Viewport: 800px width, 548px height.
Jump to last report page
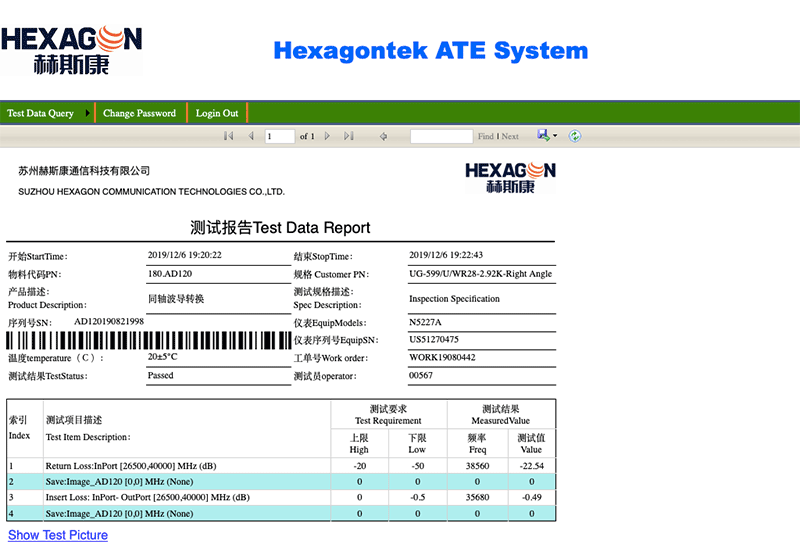point(349,136)
